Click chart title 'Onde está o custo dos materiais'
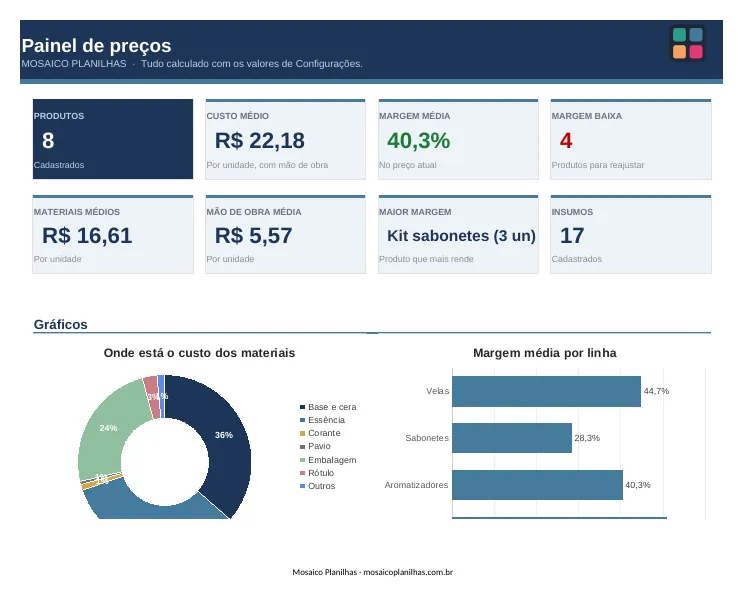 pyautogui.click(x=199, y=353)
